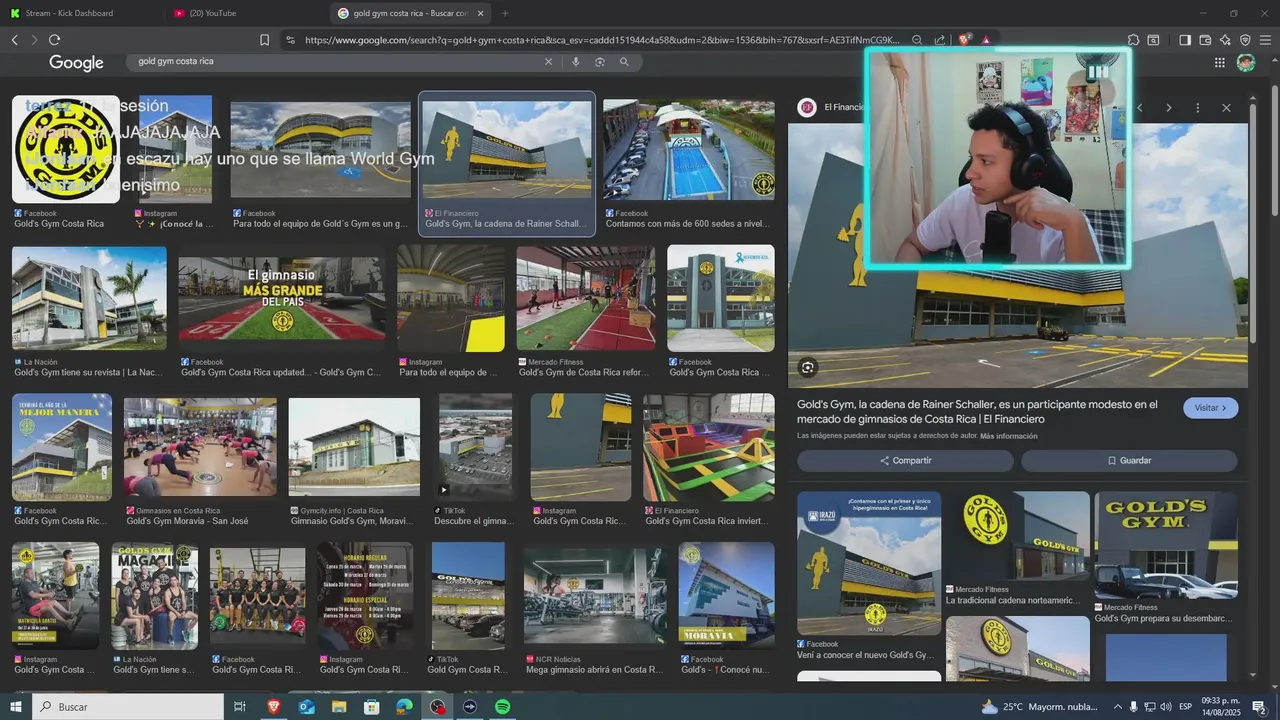The width and height of the screenshot is (1280, 720).
Task: Open the El Financiero trampoline park image
Action: (x=709, y=447)
